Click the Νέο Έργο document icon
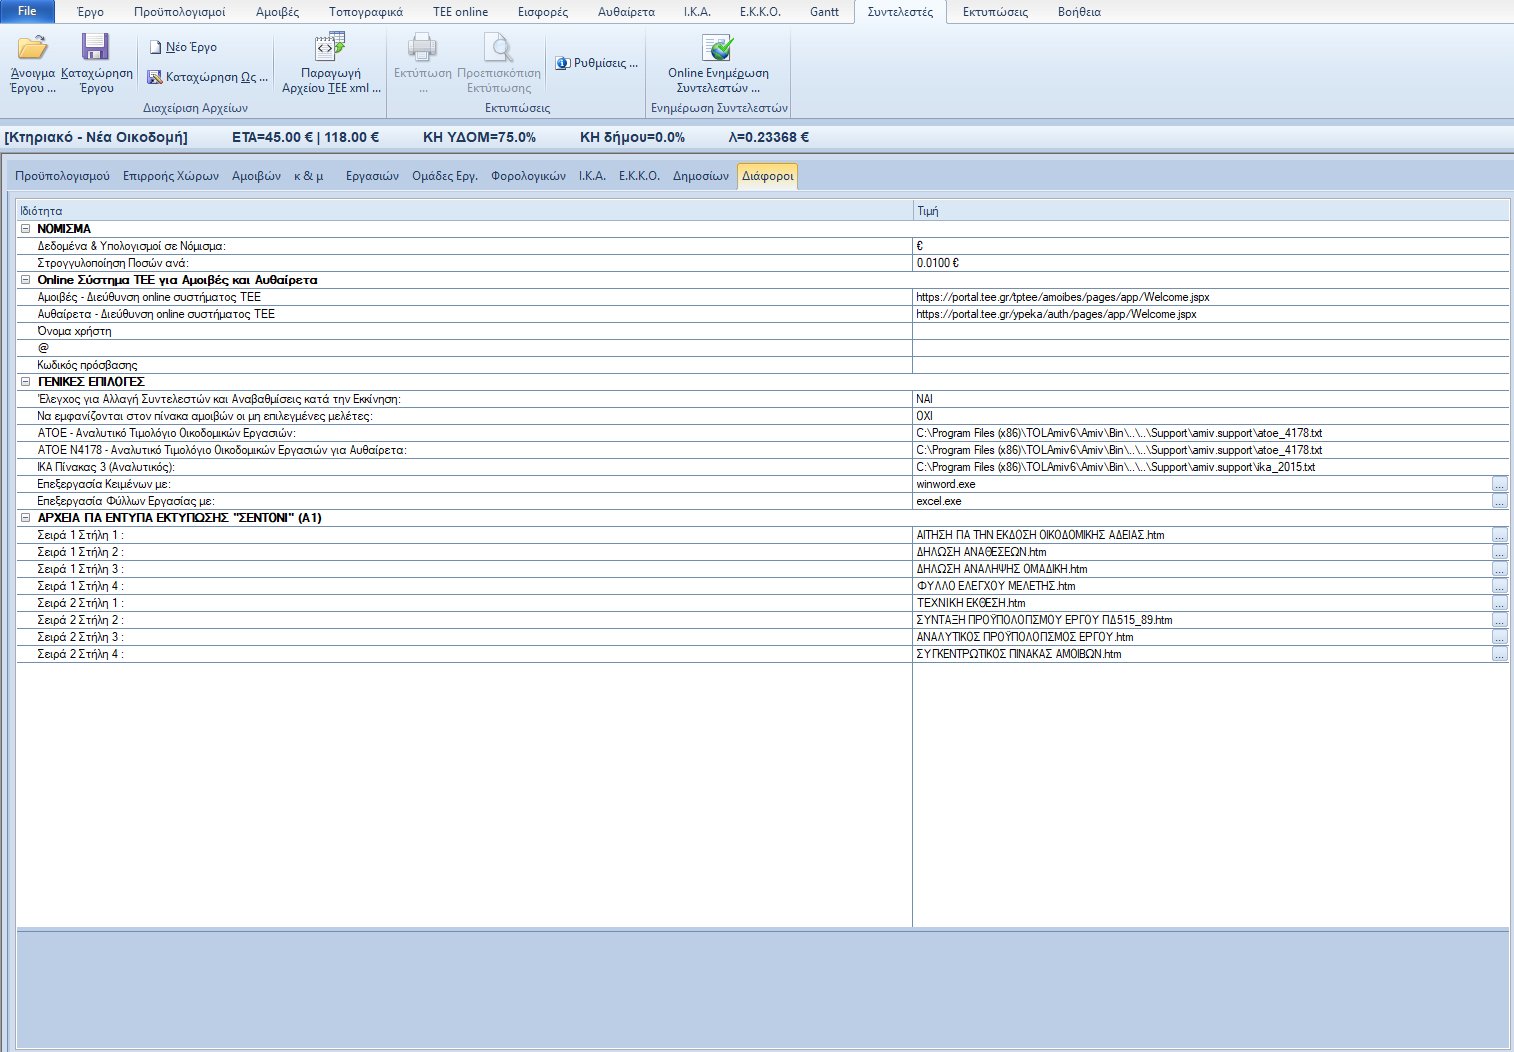The image size is (1514, 1052). point(156,47)
